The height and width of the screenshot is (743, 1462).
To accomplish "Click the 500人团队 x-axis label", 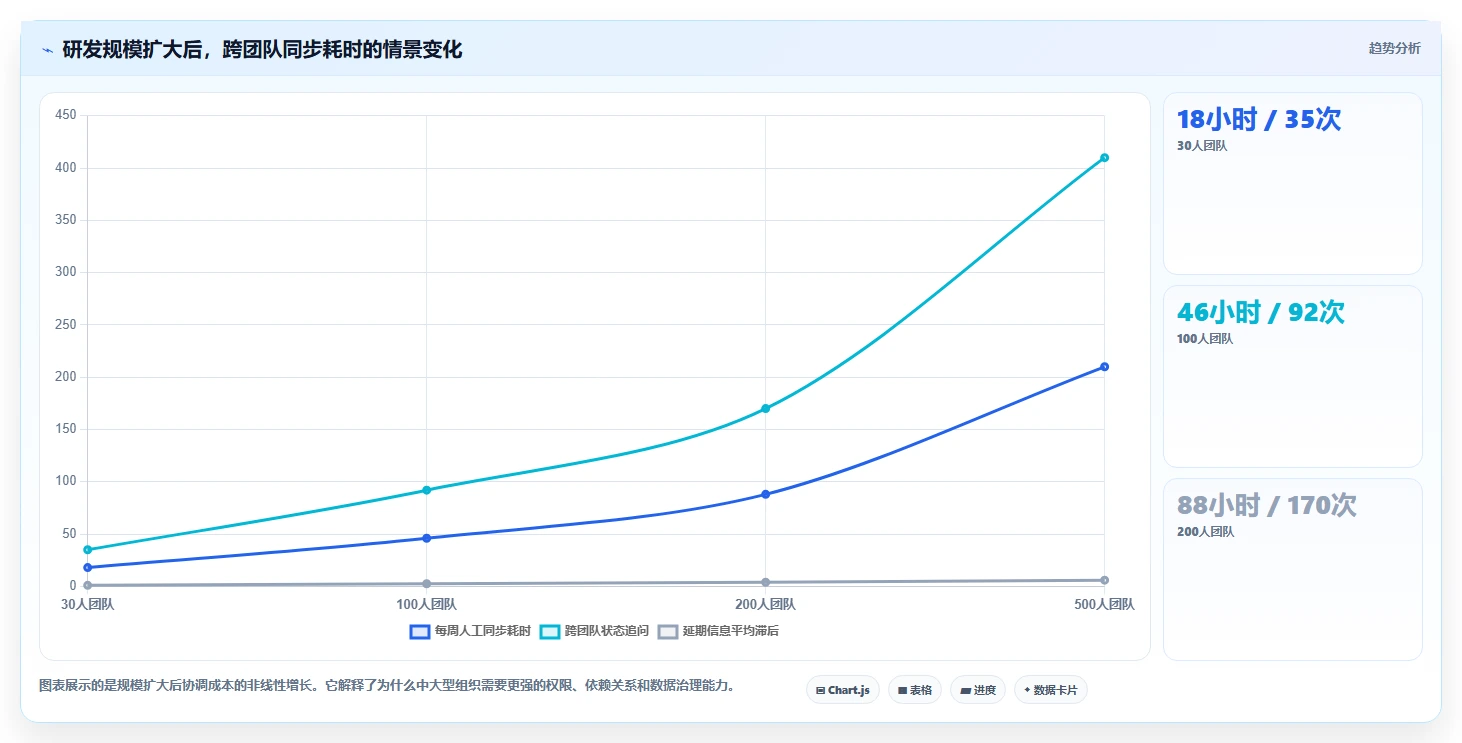I will (x=1104, y=604).
